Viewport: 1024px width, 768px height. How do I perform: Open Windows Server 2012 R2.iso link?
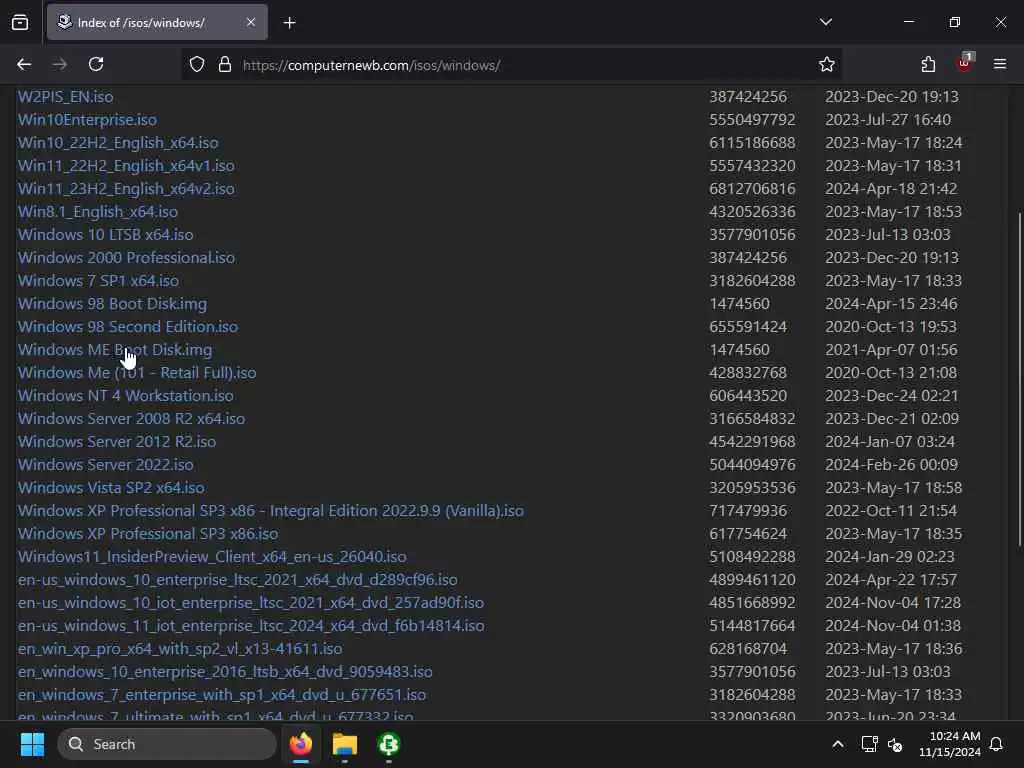pos(116,441)
